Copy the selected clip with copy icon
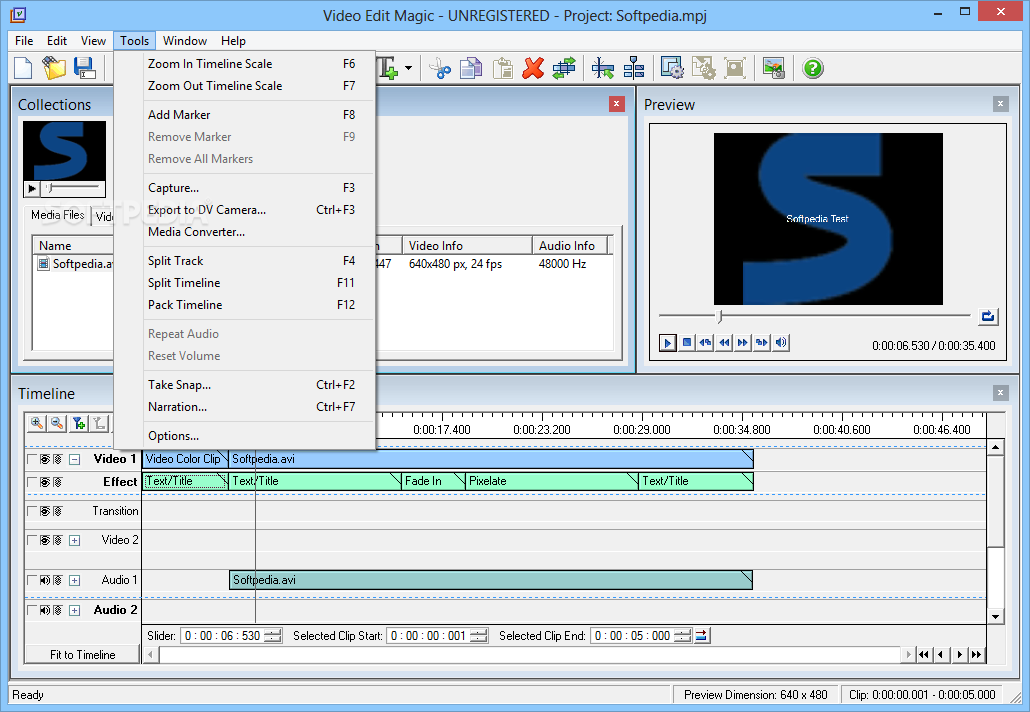Image resolution: width=1030 pixels, height=712 pixels. click(471, 68)
